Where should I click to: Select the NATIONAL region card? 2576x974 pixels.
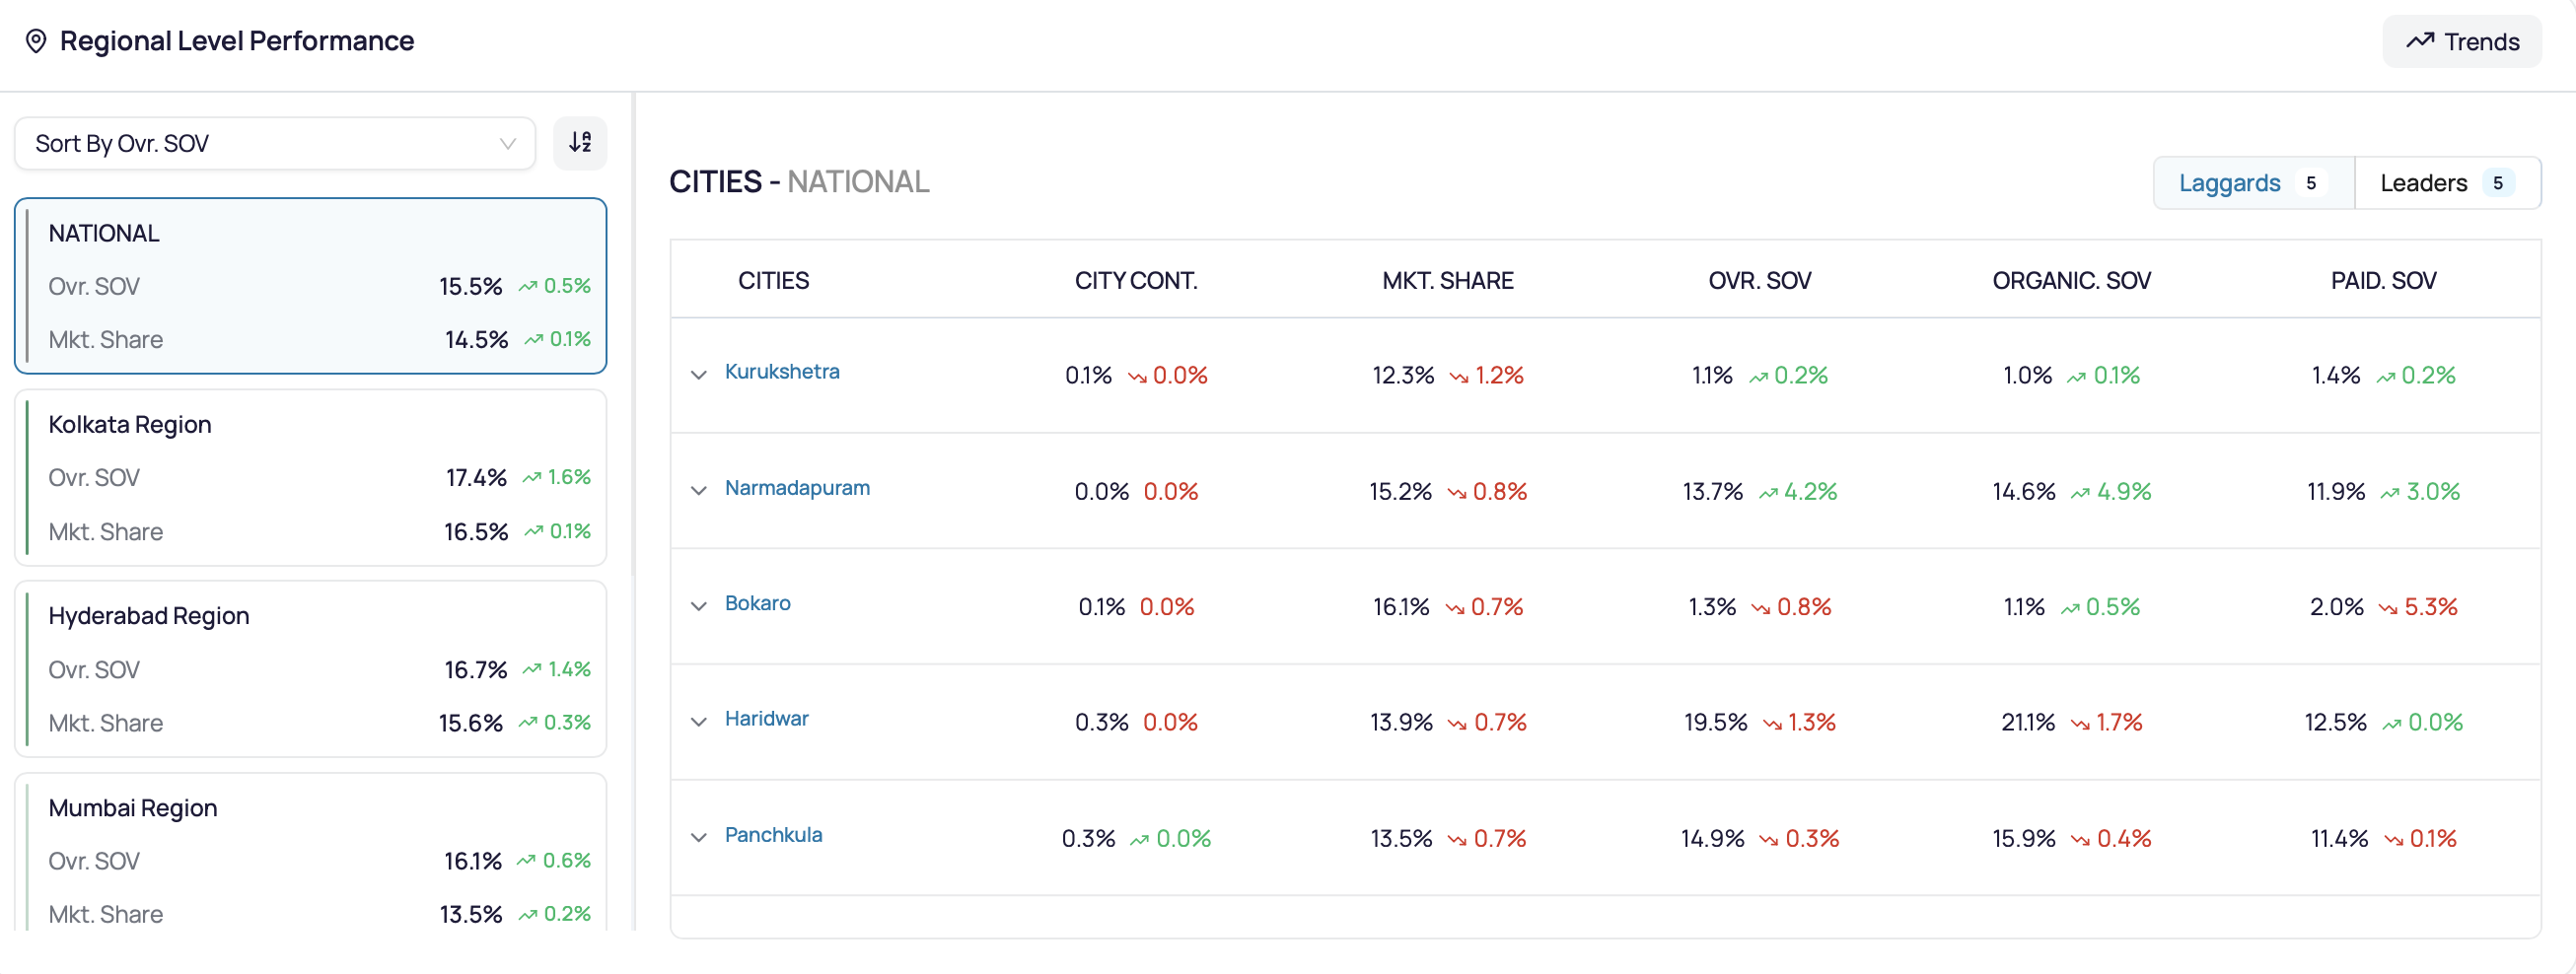click(311, 286)
